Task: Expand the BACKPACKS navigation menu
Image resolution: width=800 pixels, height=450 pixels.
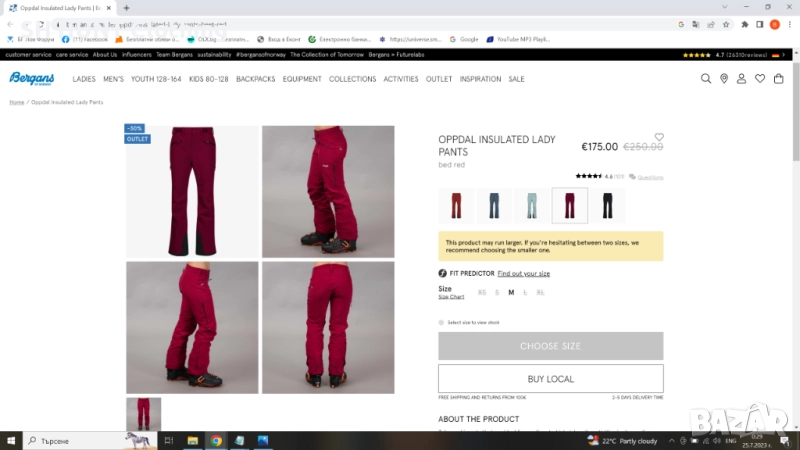Action: [255, 79]
